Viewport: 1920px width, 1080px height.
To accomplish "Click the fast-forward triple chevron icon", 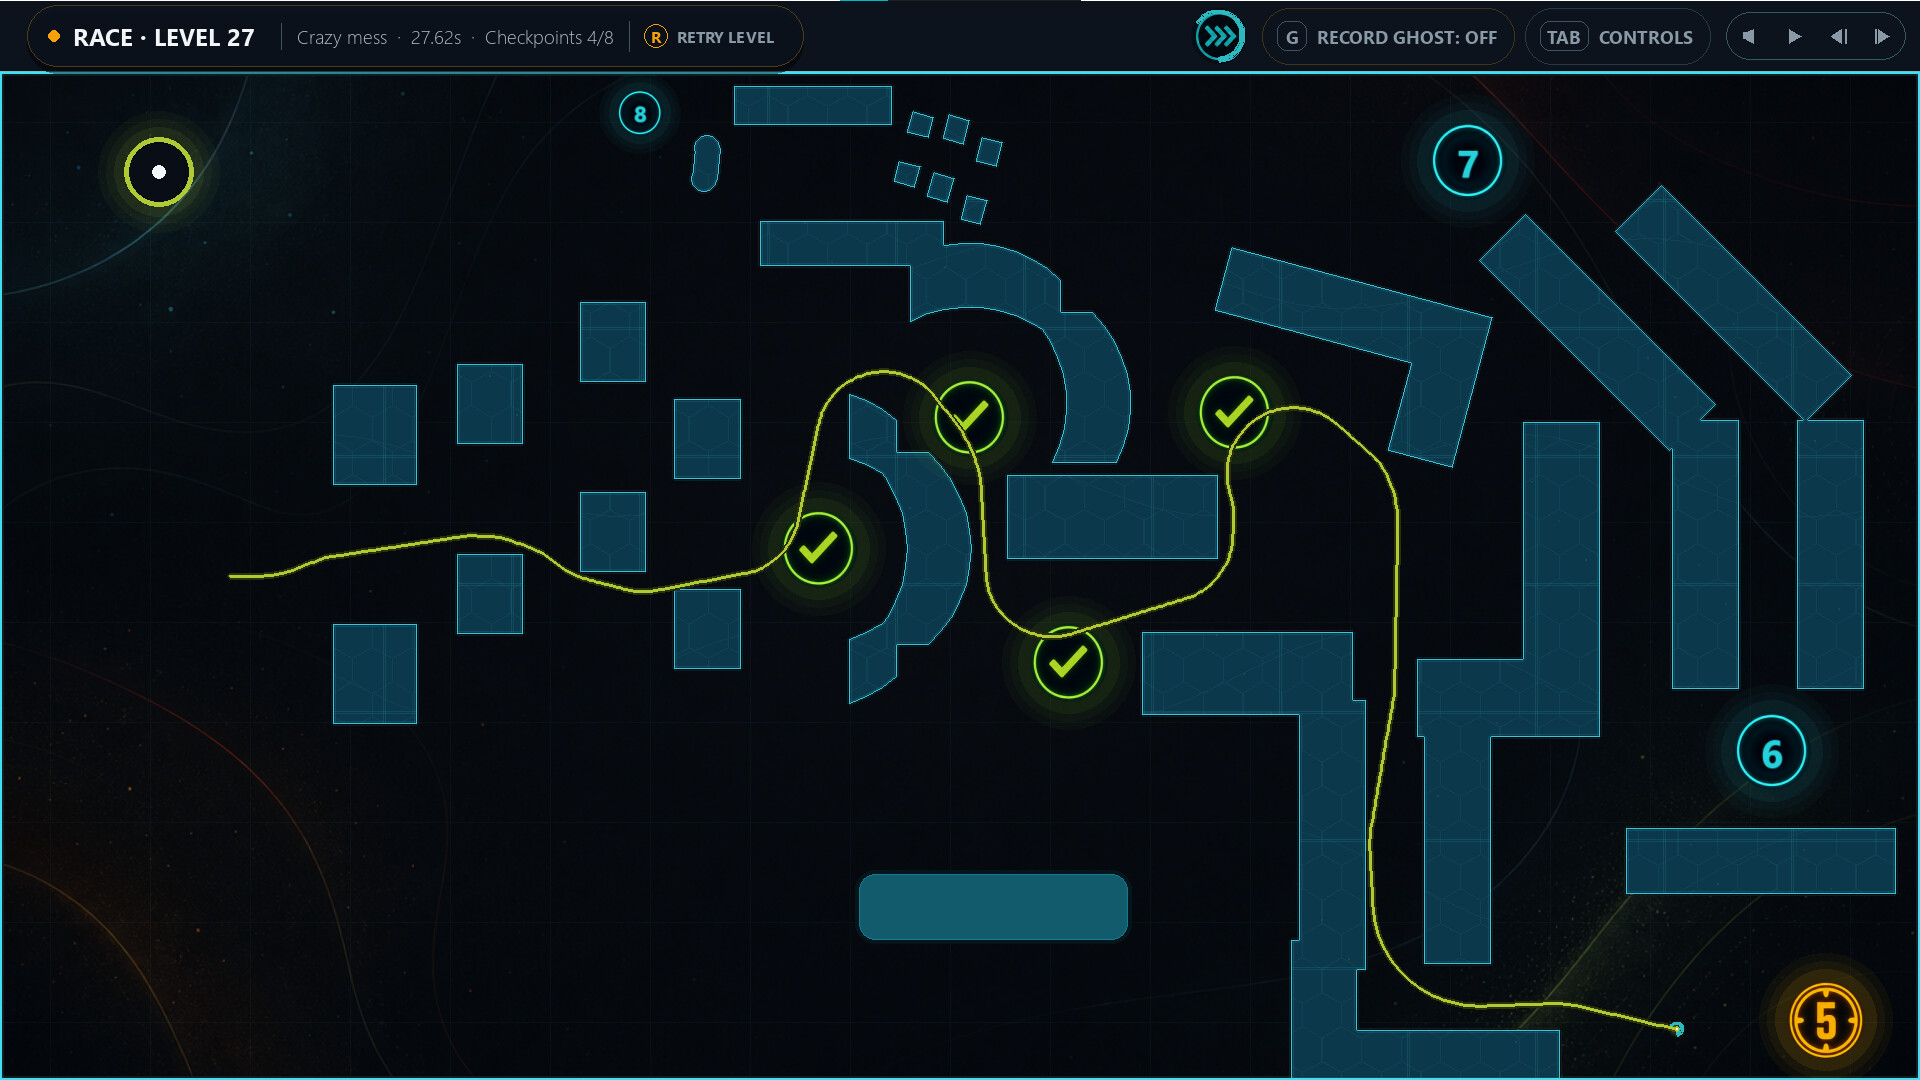I will pos(1220,37).
